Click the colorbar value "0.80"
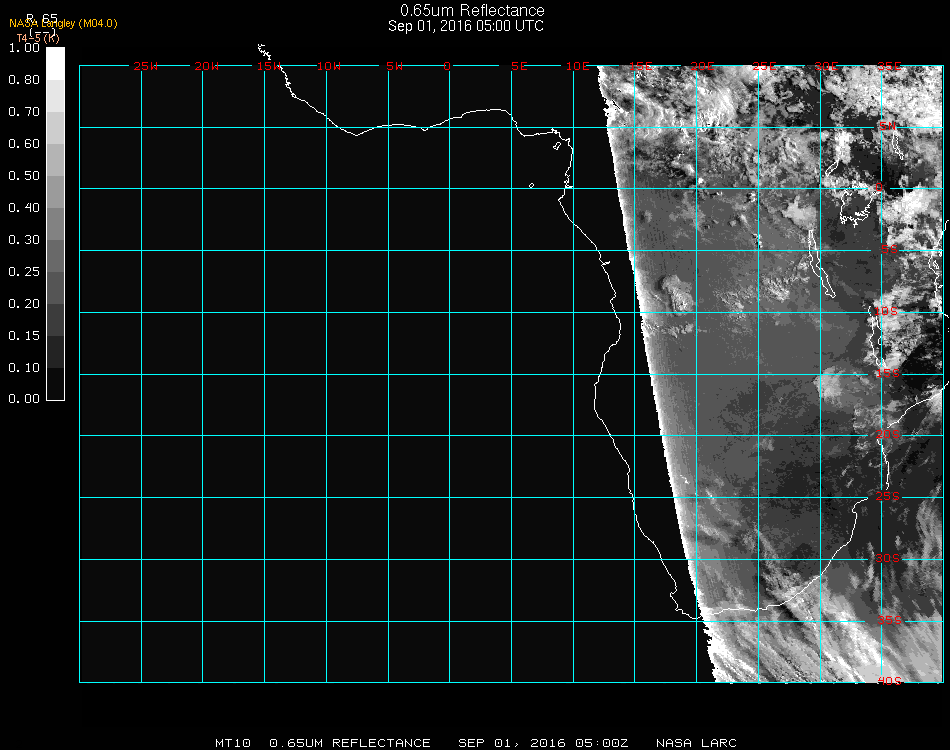This screenshot has width=950, height=750. (24, 80)
